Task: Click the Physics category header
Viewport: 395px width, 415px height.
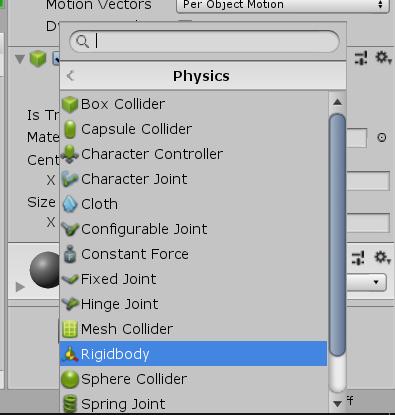Action: [203, 76]
